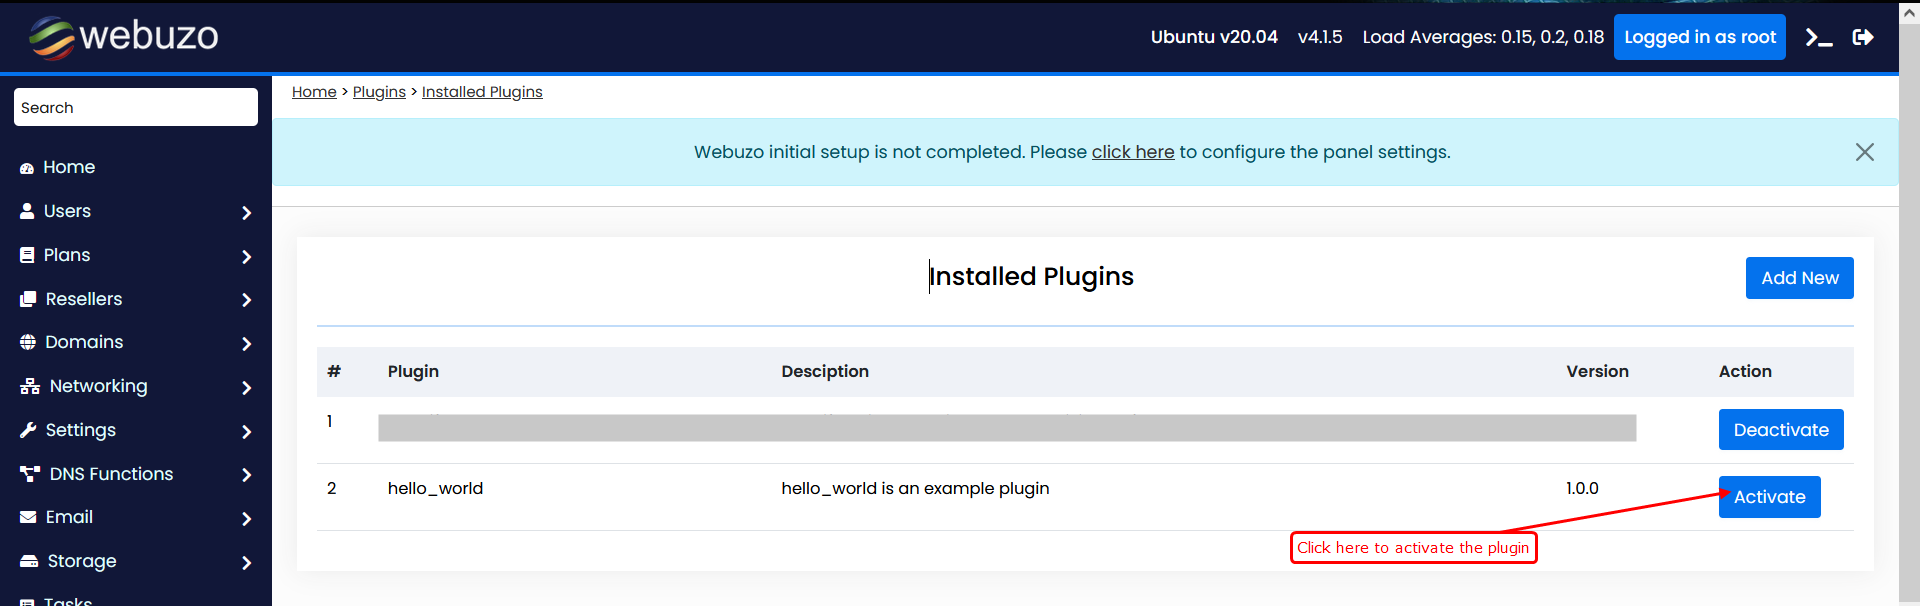Click the Networking icon in sidebar
Image resolution: width=1920 pixels, height=606 pixels.
(30, 387)
